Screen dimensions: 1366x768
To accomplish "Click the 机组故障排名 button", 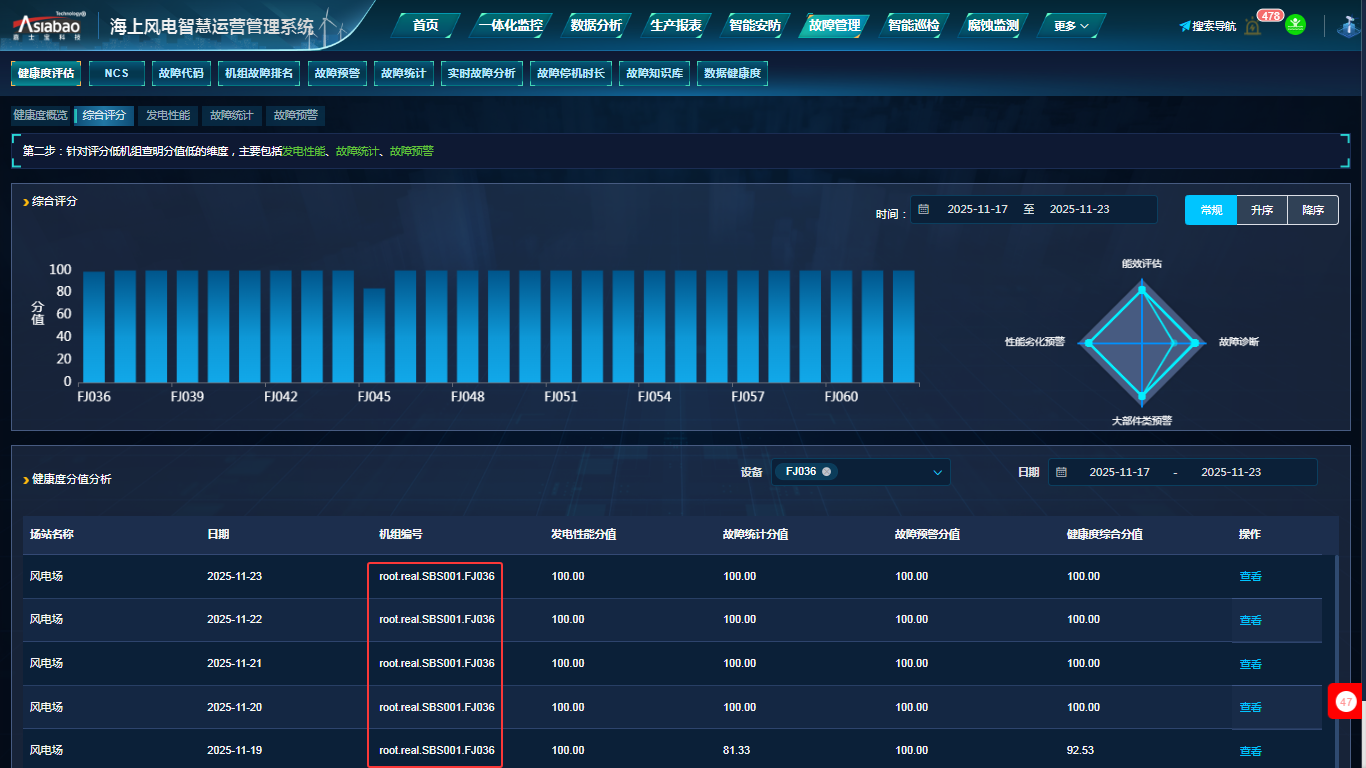I will coord(258,73).
